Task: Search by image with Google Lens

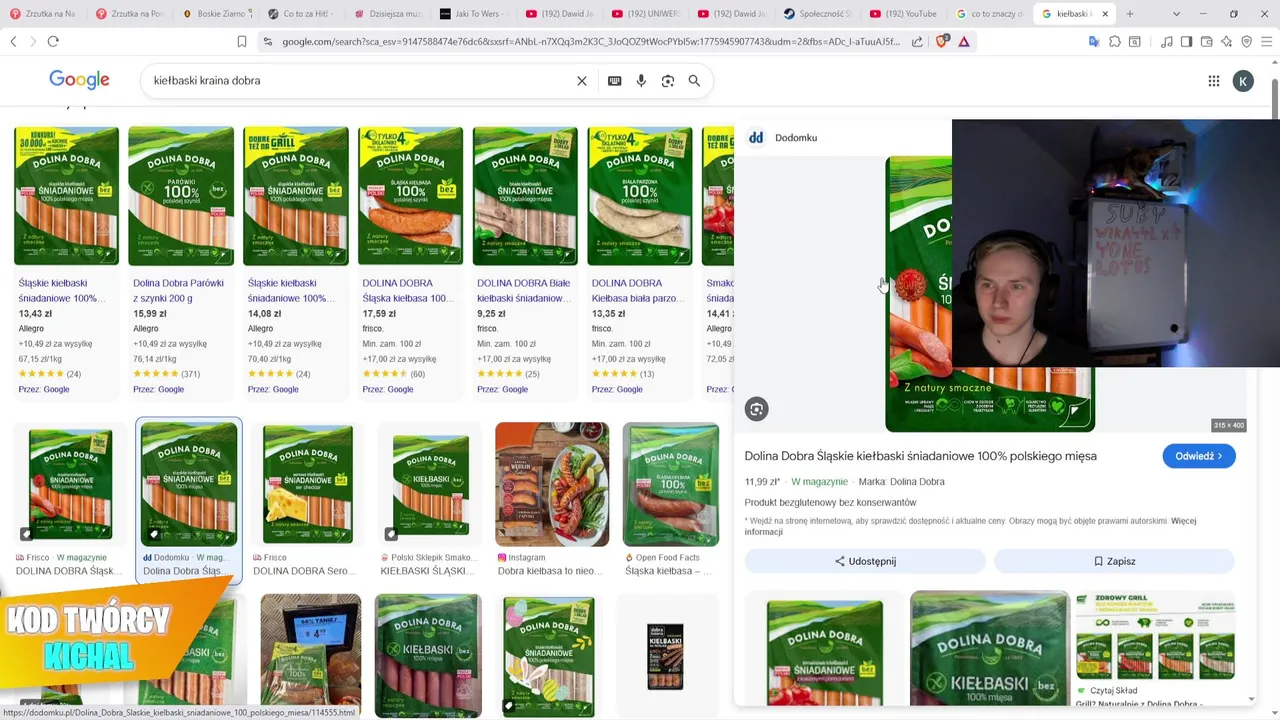Action: coord(668,81)
